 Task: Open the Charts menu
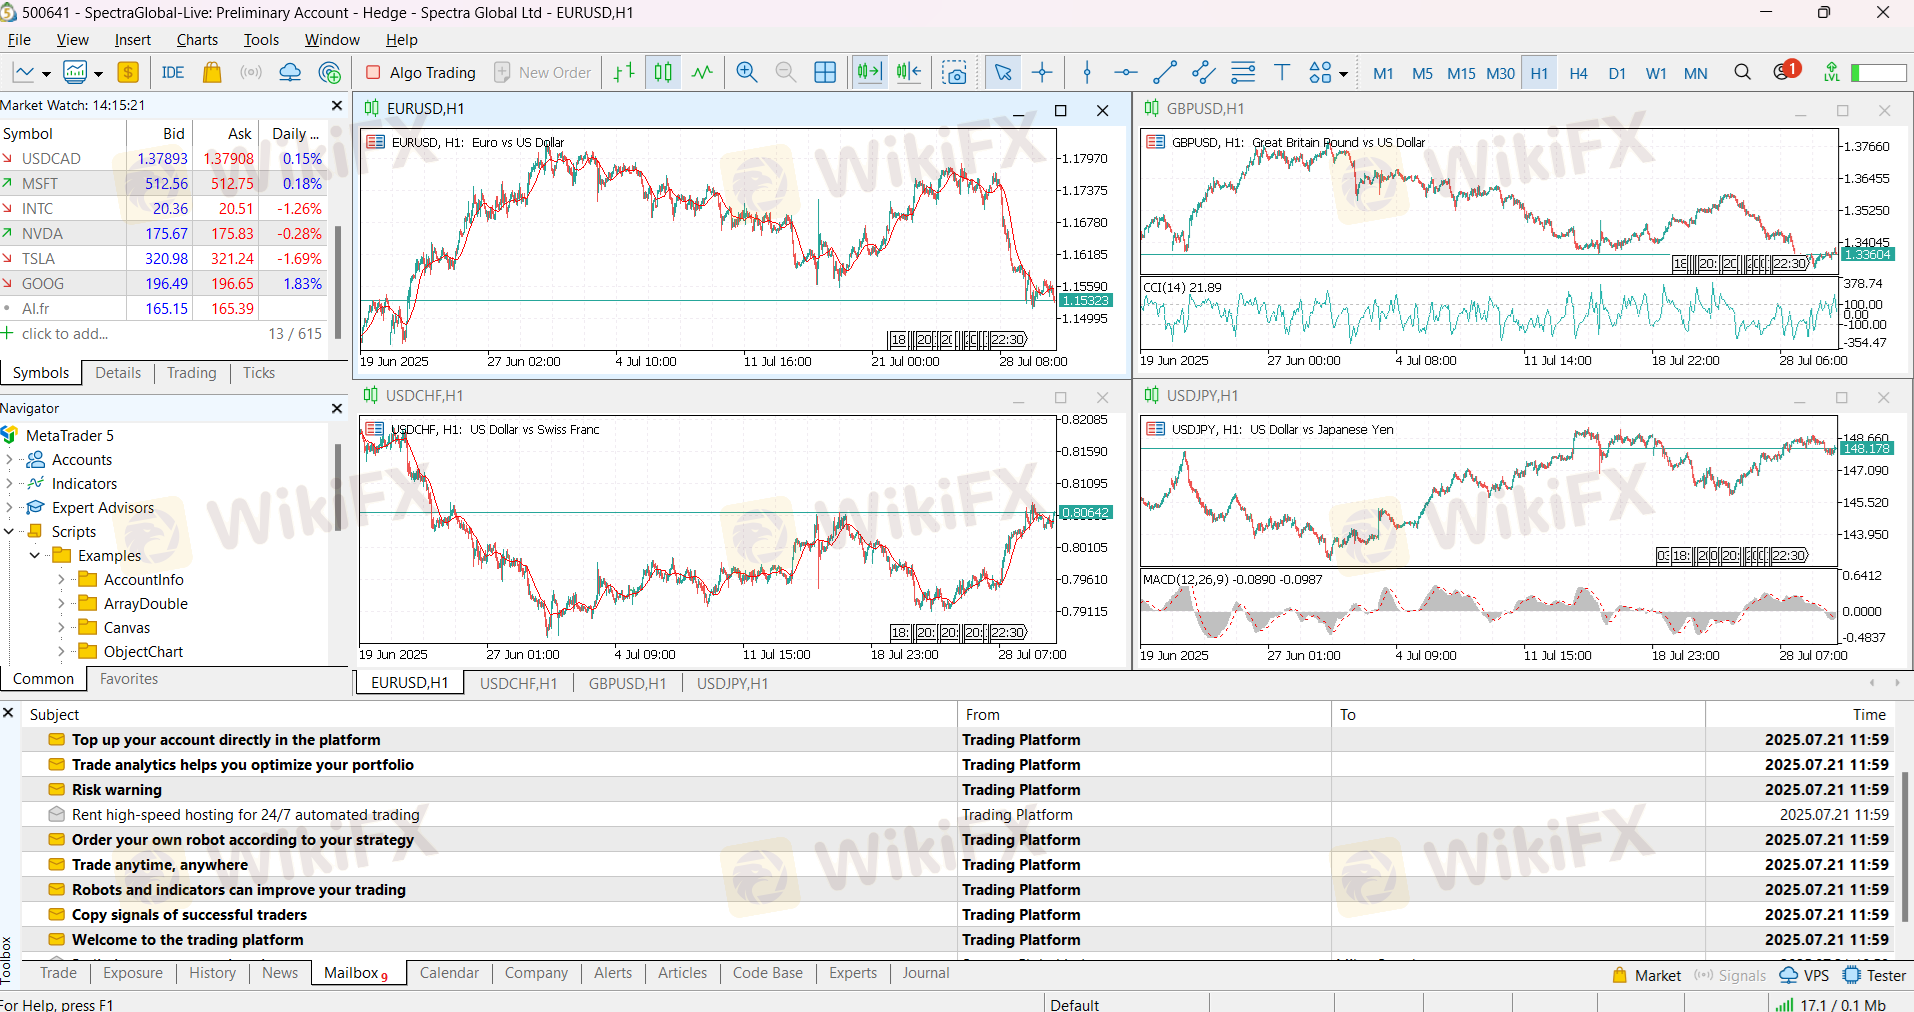[197, 40]
